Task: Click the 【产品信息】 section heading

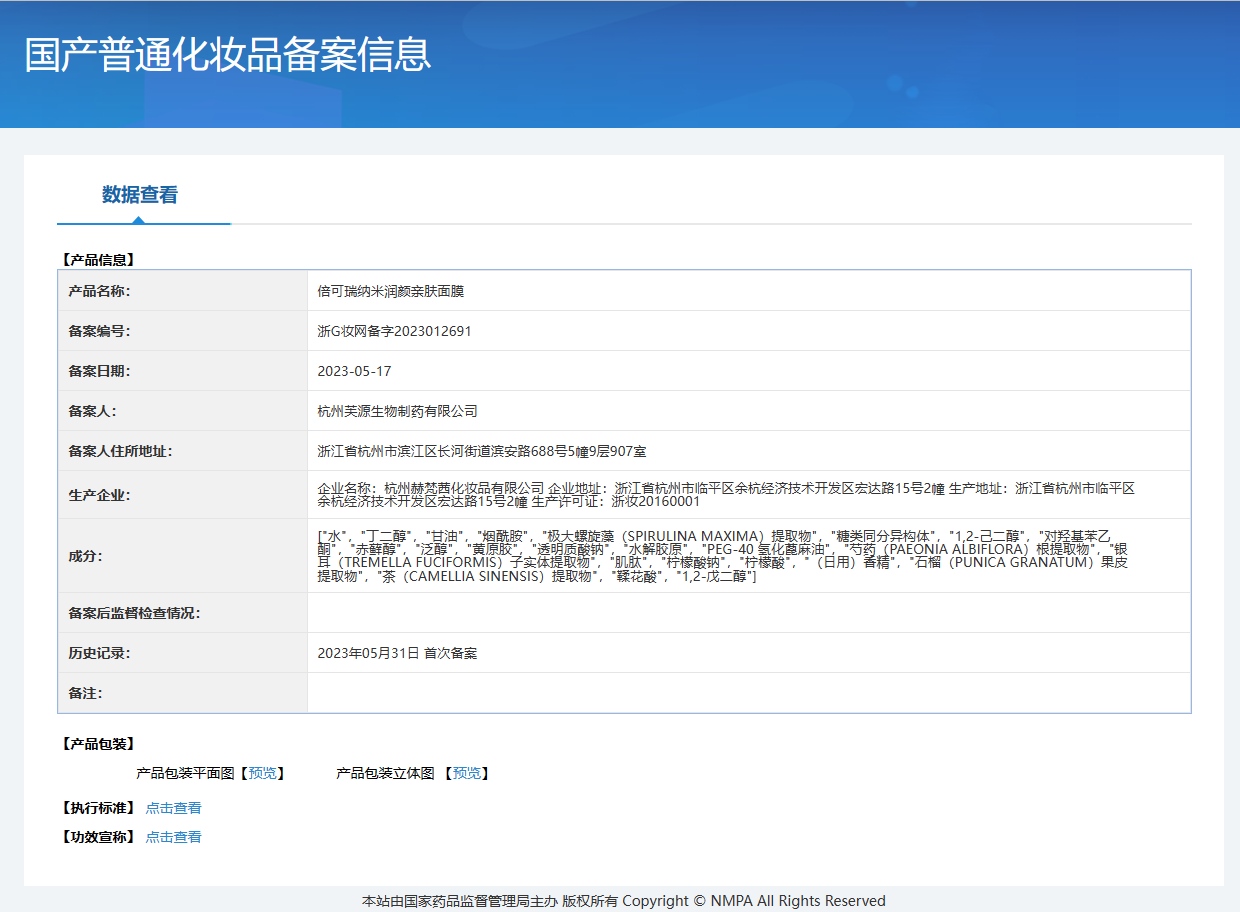Action: point(98,260)
